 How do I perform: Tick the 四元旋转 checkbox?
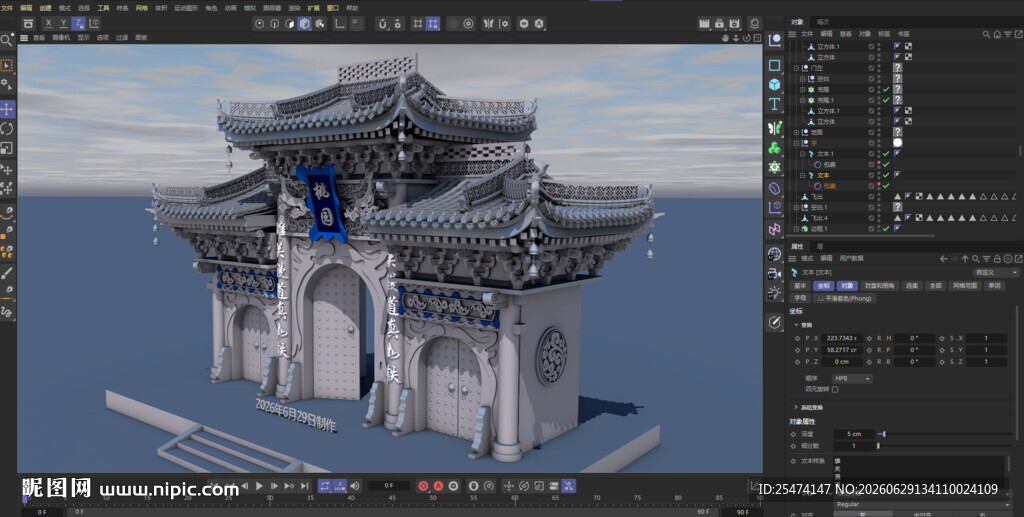point(835,390)
